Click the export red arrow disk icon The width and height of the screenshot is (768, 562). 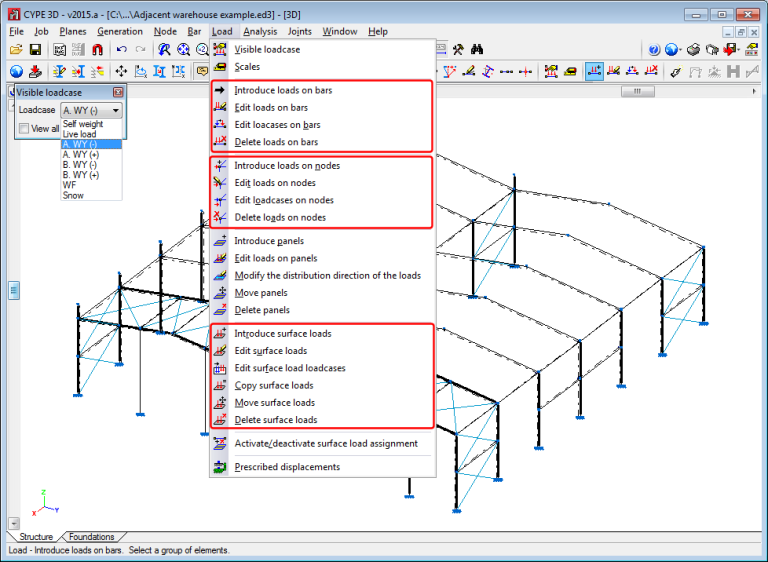click(x=731, y=49)
